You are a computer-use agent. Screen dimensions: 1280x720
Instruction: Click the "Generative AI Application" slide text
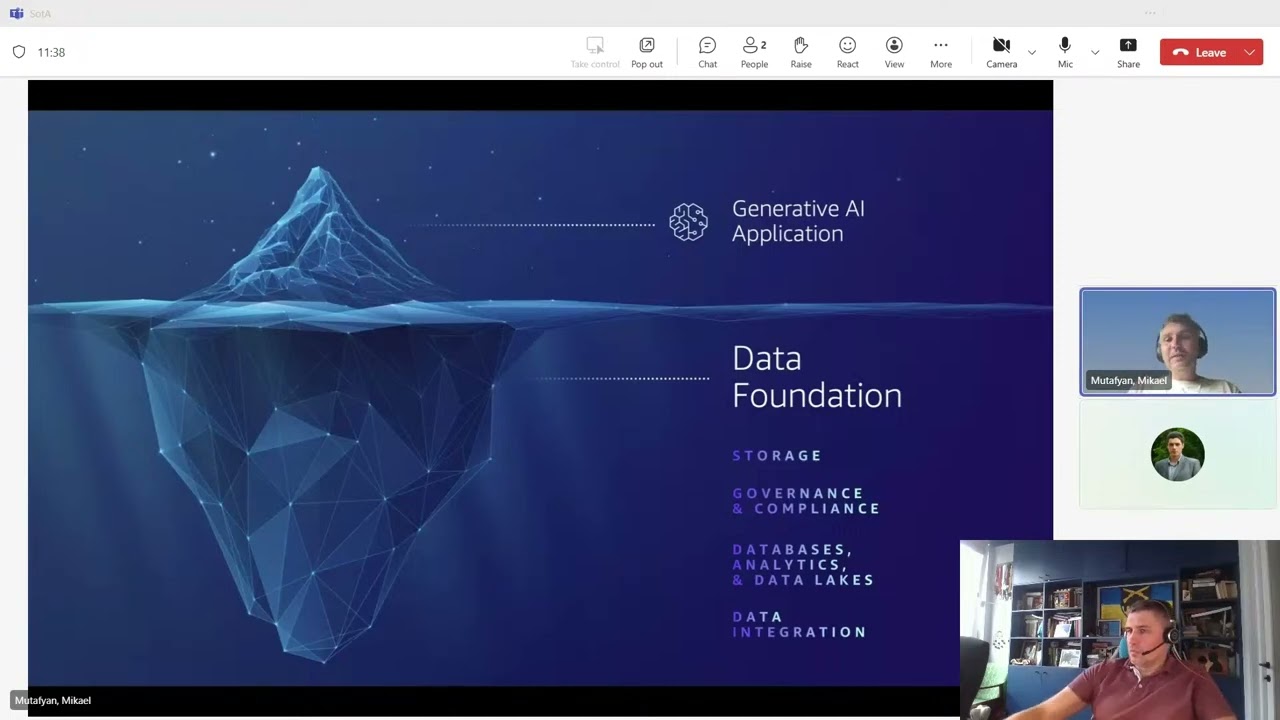tap(798, 221)
